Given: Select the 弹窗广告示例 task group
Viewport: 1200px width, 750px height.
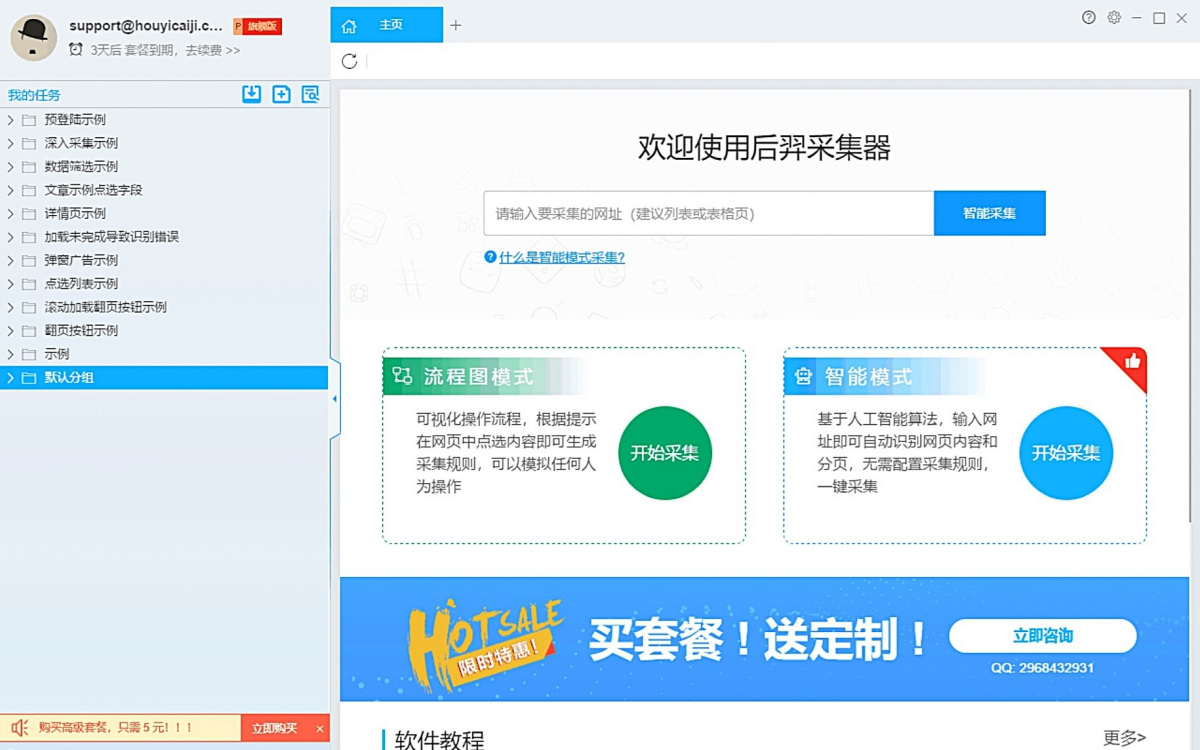Looking at the screenshot, I should (81, 260).
